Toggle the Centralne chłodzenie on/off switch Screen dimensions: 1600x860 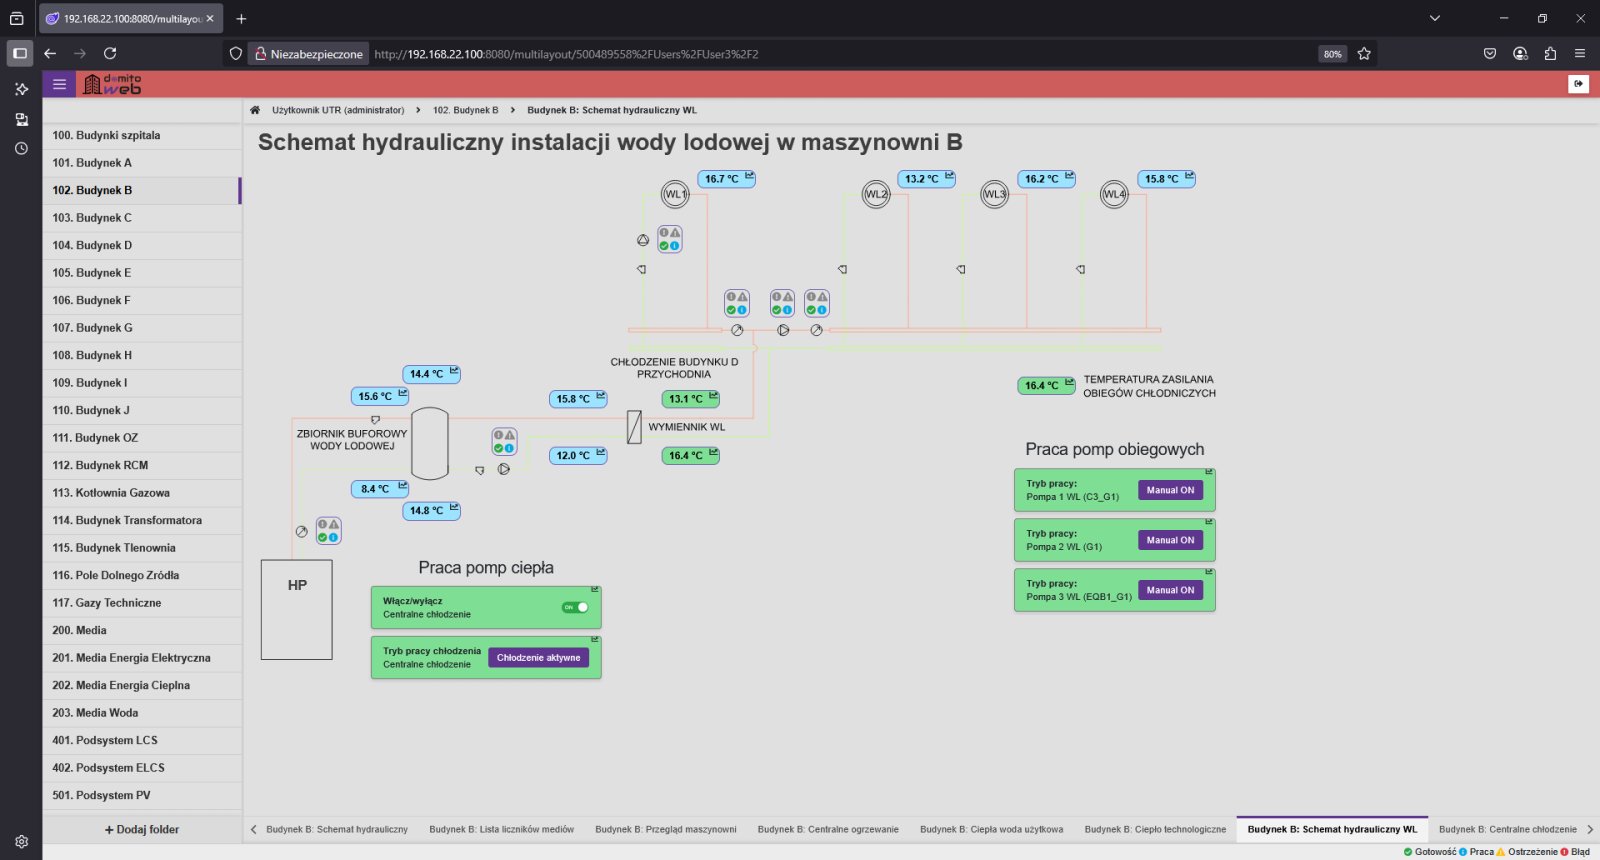pos(575,607)
